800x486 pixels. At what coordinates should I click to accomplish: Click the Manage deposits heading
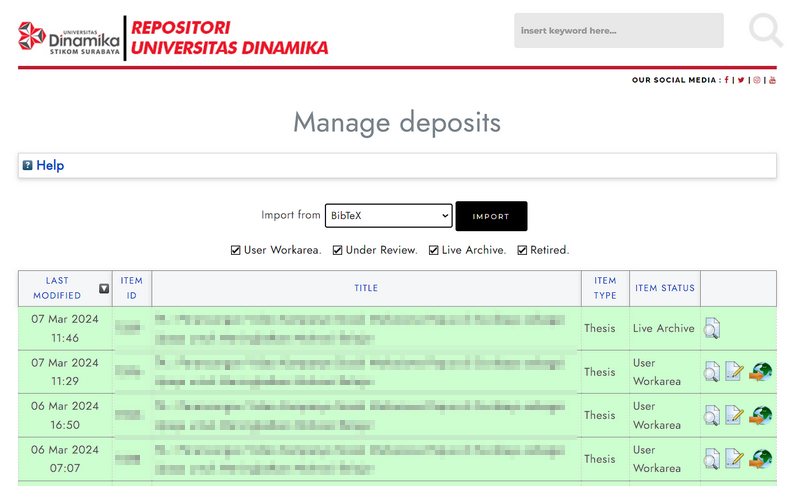397,123
